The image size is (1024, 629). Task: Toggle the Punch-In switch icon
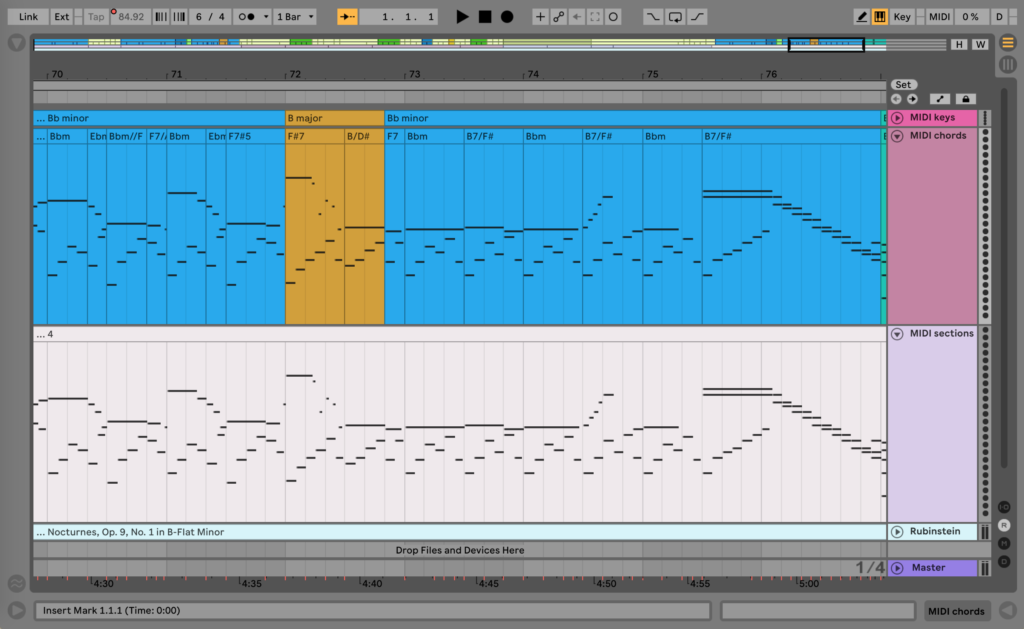point(652,16)
